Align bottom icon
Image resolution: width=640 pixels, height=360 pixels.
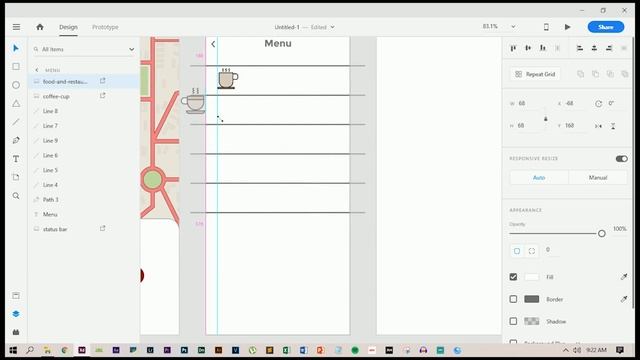[542, 48]
